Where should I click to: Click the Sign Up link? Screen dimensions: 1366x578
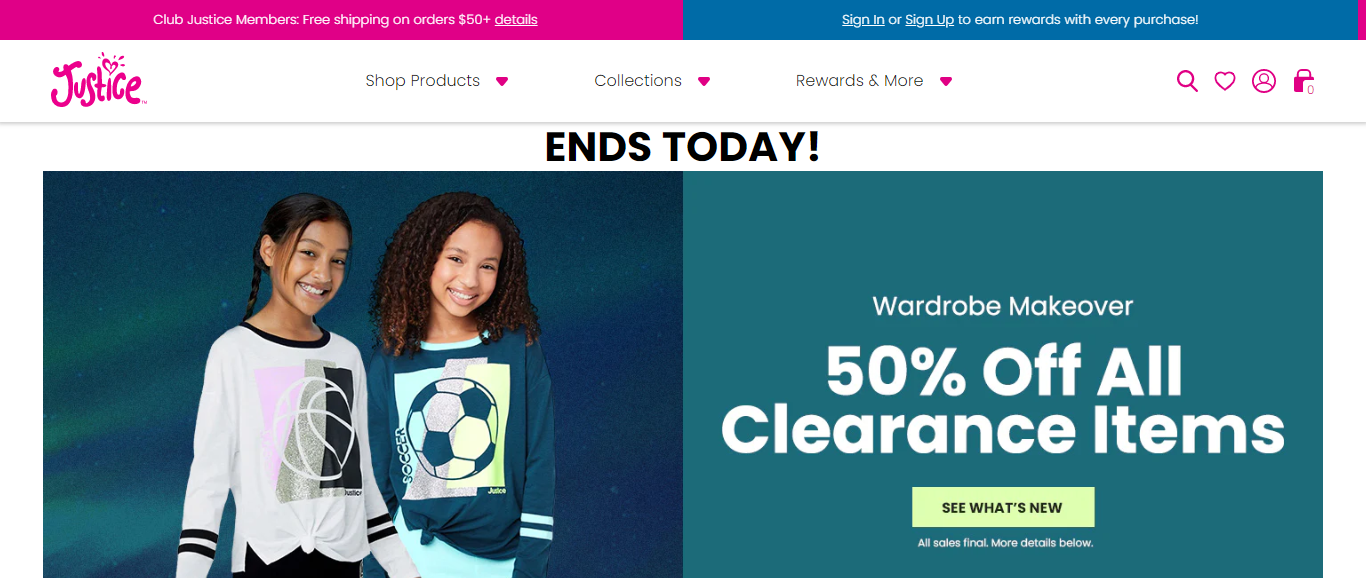pyautogui.click(x=930, y=19)
